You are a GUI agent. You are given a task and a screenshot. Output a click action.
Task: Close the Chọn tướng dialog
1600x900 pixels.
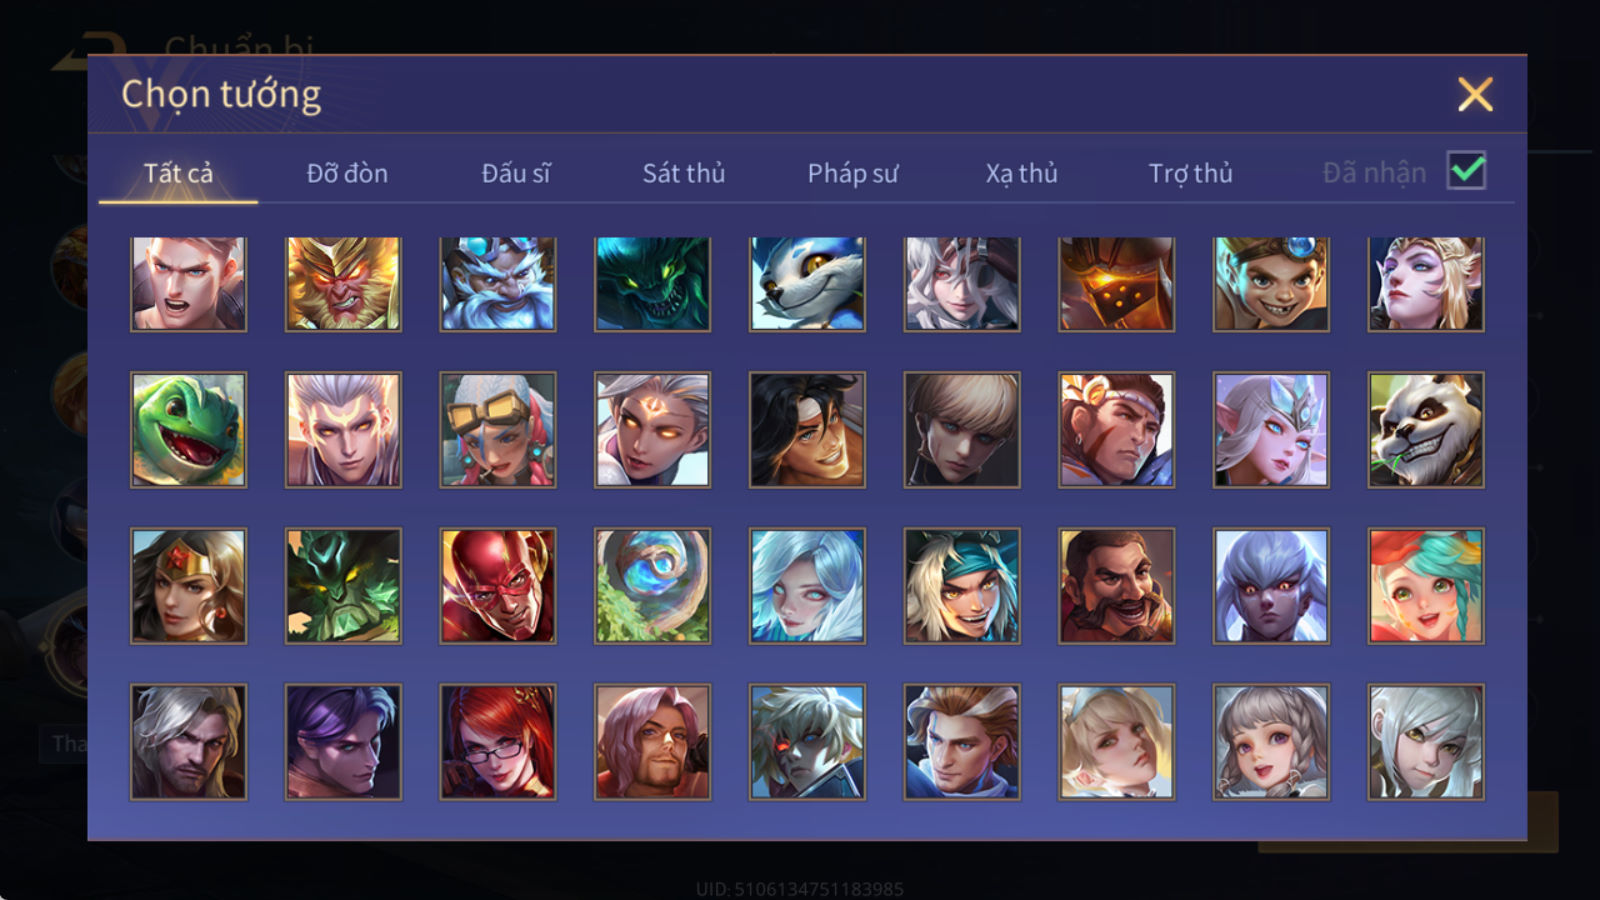pos(1475,94)
